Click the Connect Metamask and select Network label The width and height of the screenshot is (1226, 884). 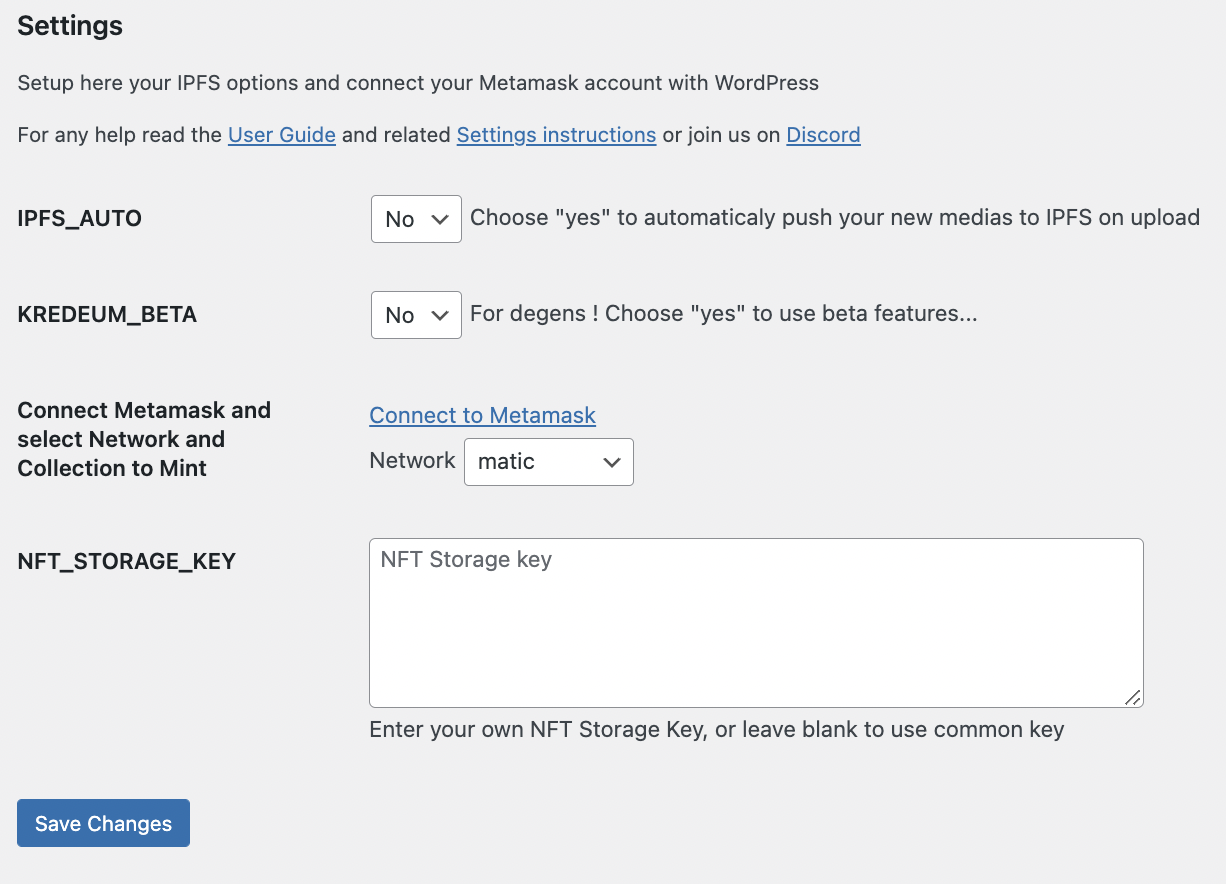point(144,439)
